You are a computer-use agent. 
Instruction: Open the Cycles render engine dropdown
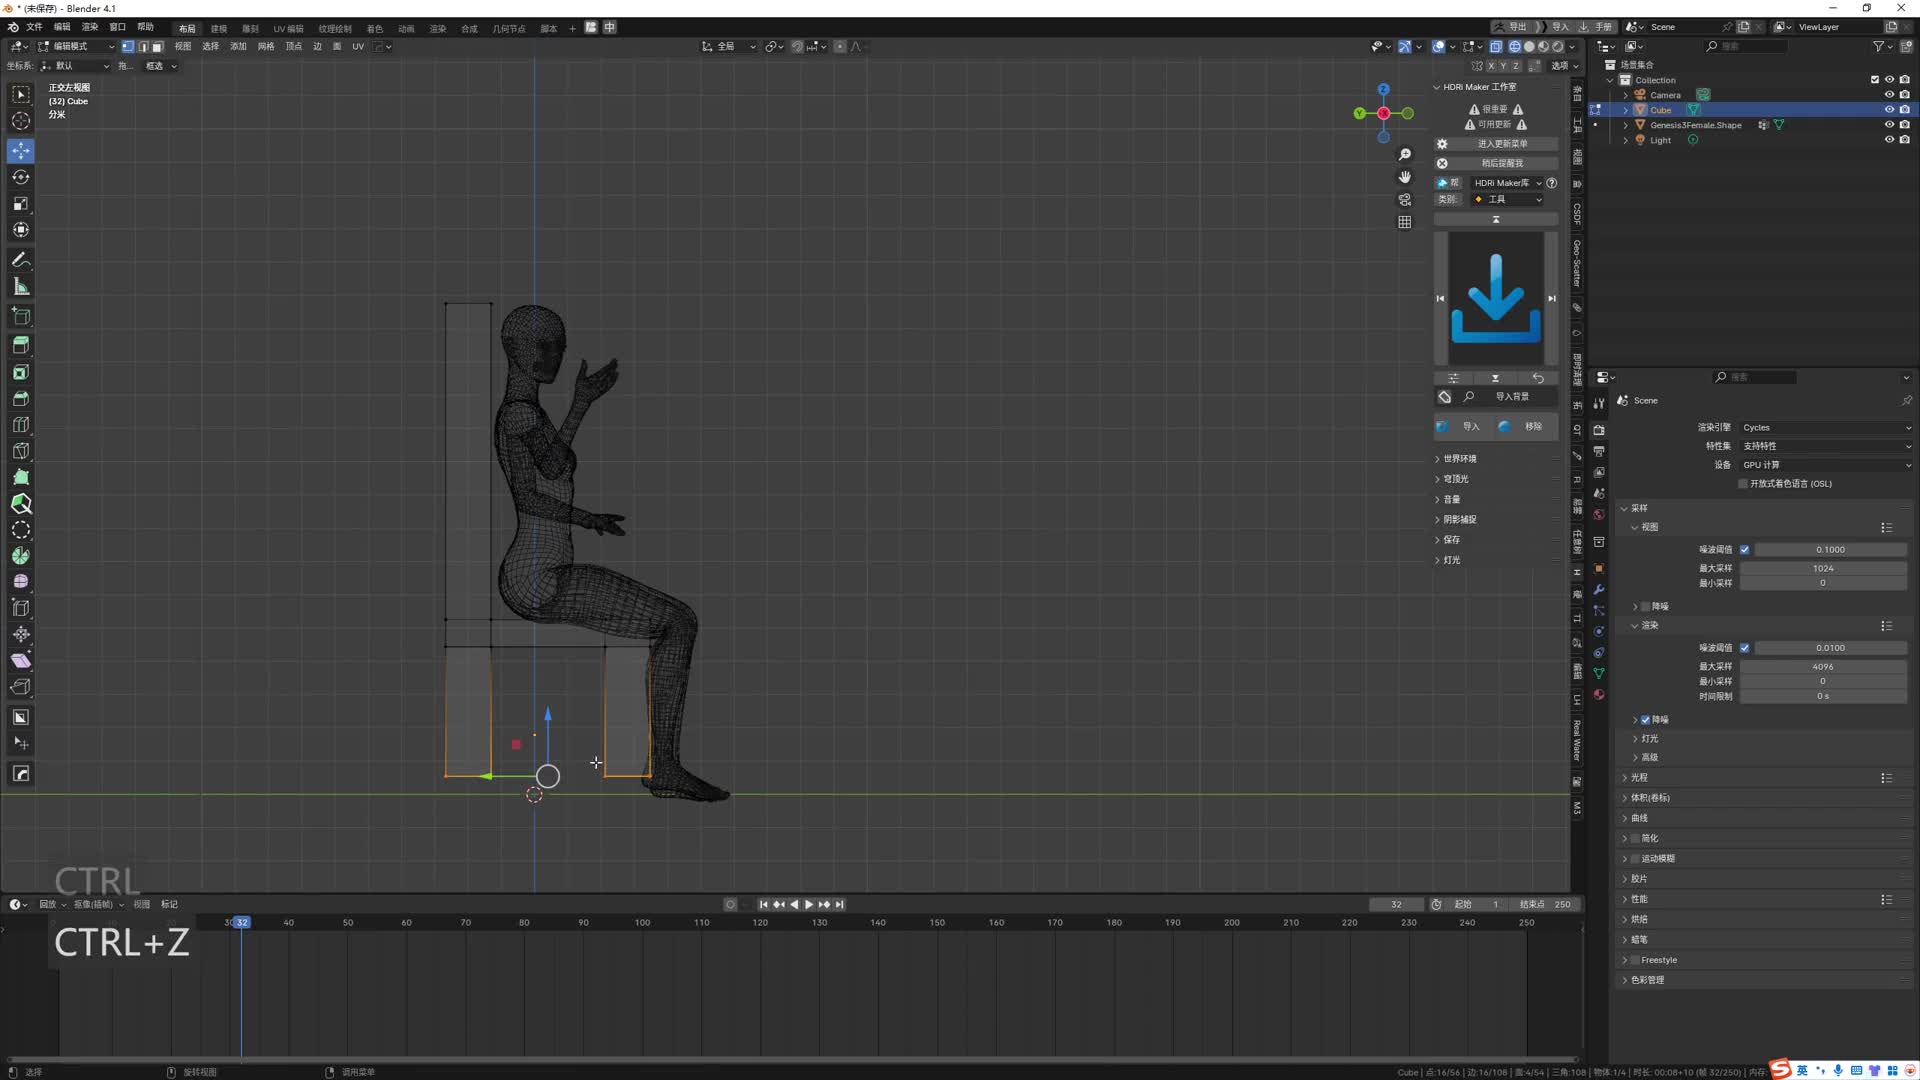pos(1825,428)
